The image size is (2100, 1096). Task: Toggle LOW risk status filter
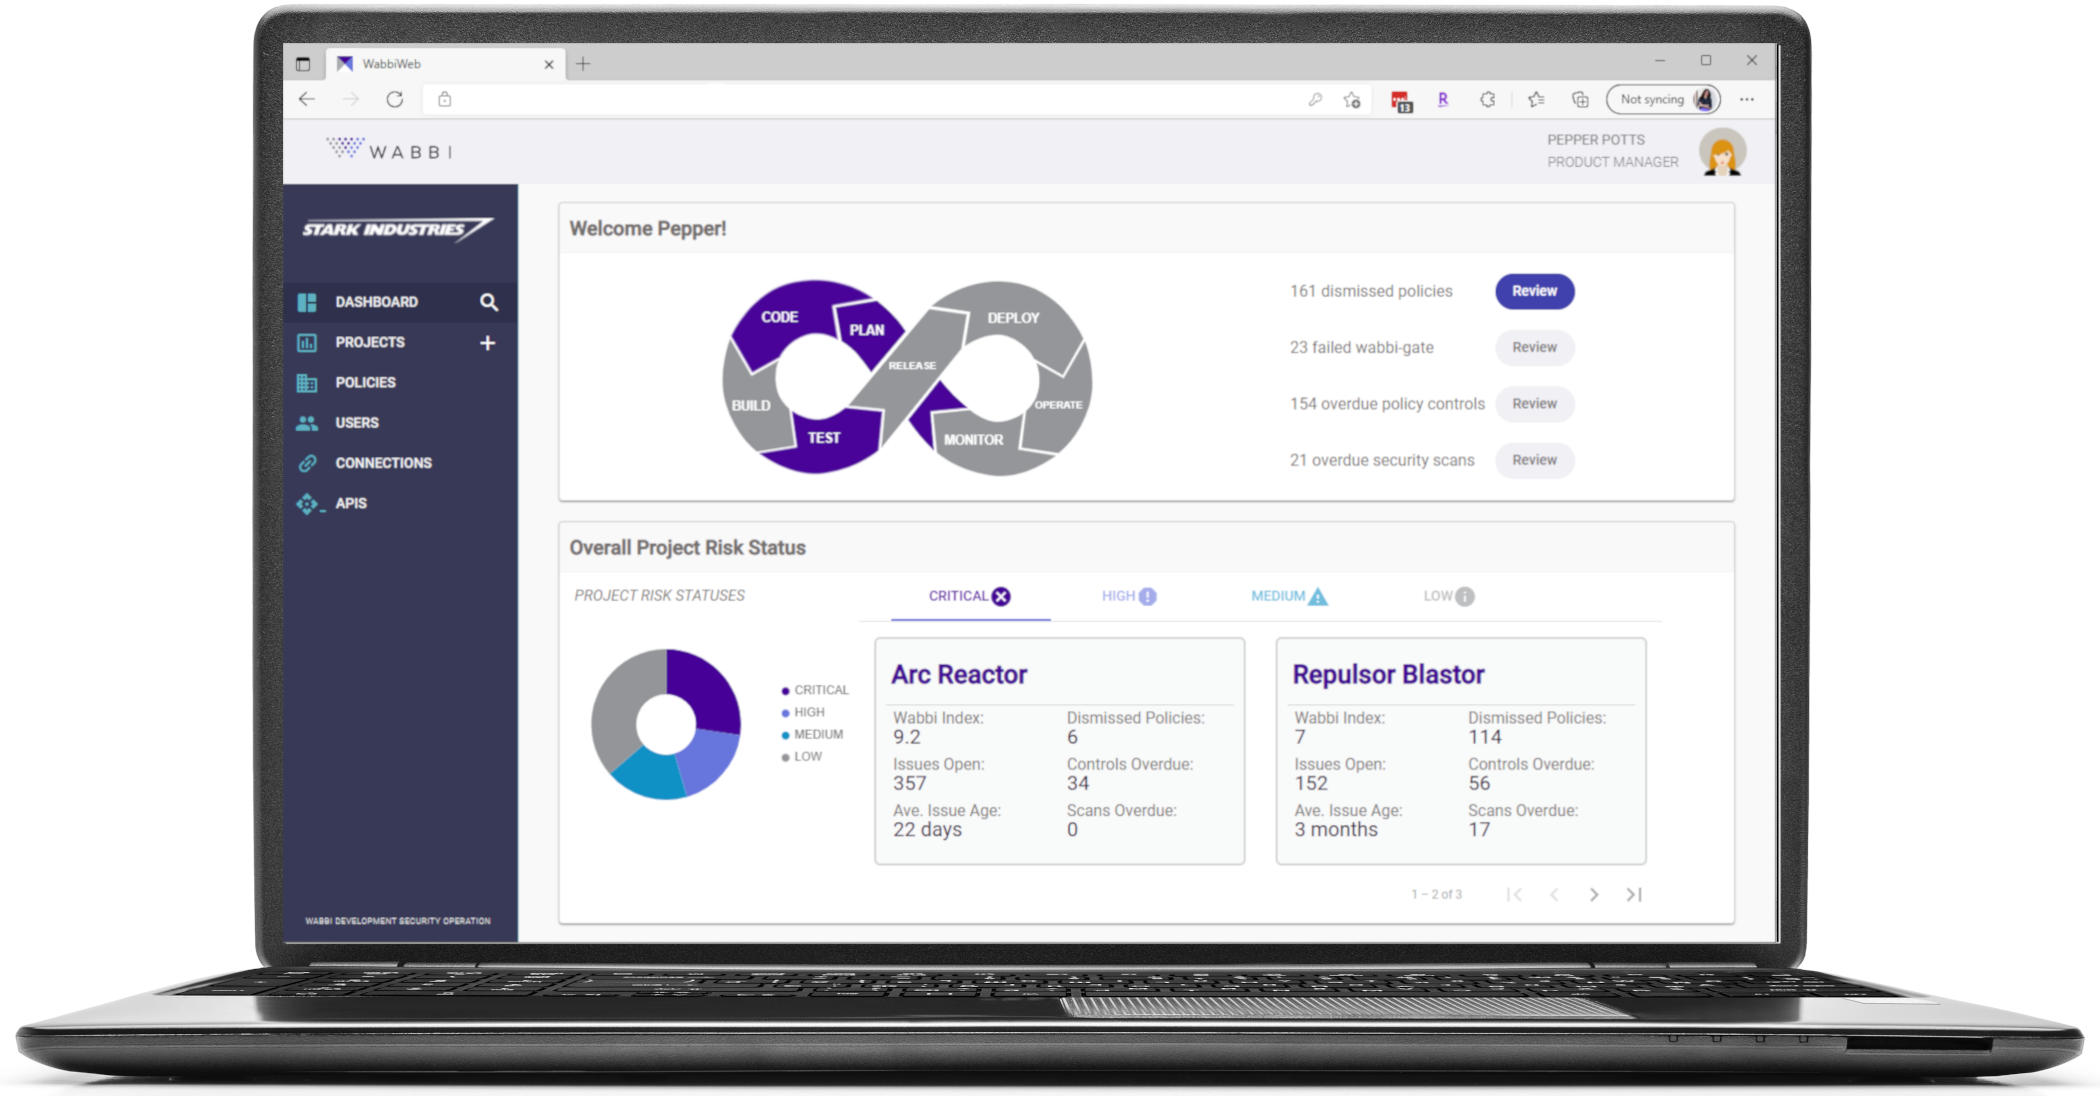point(1447,596)
